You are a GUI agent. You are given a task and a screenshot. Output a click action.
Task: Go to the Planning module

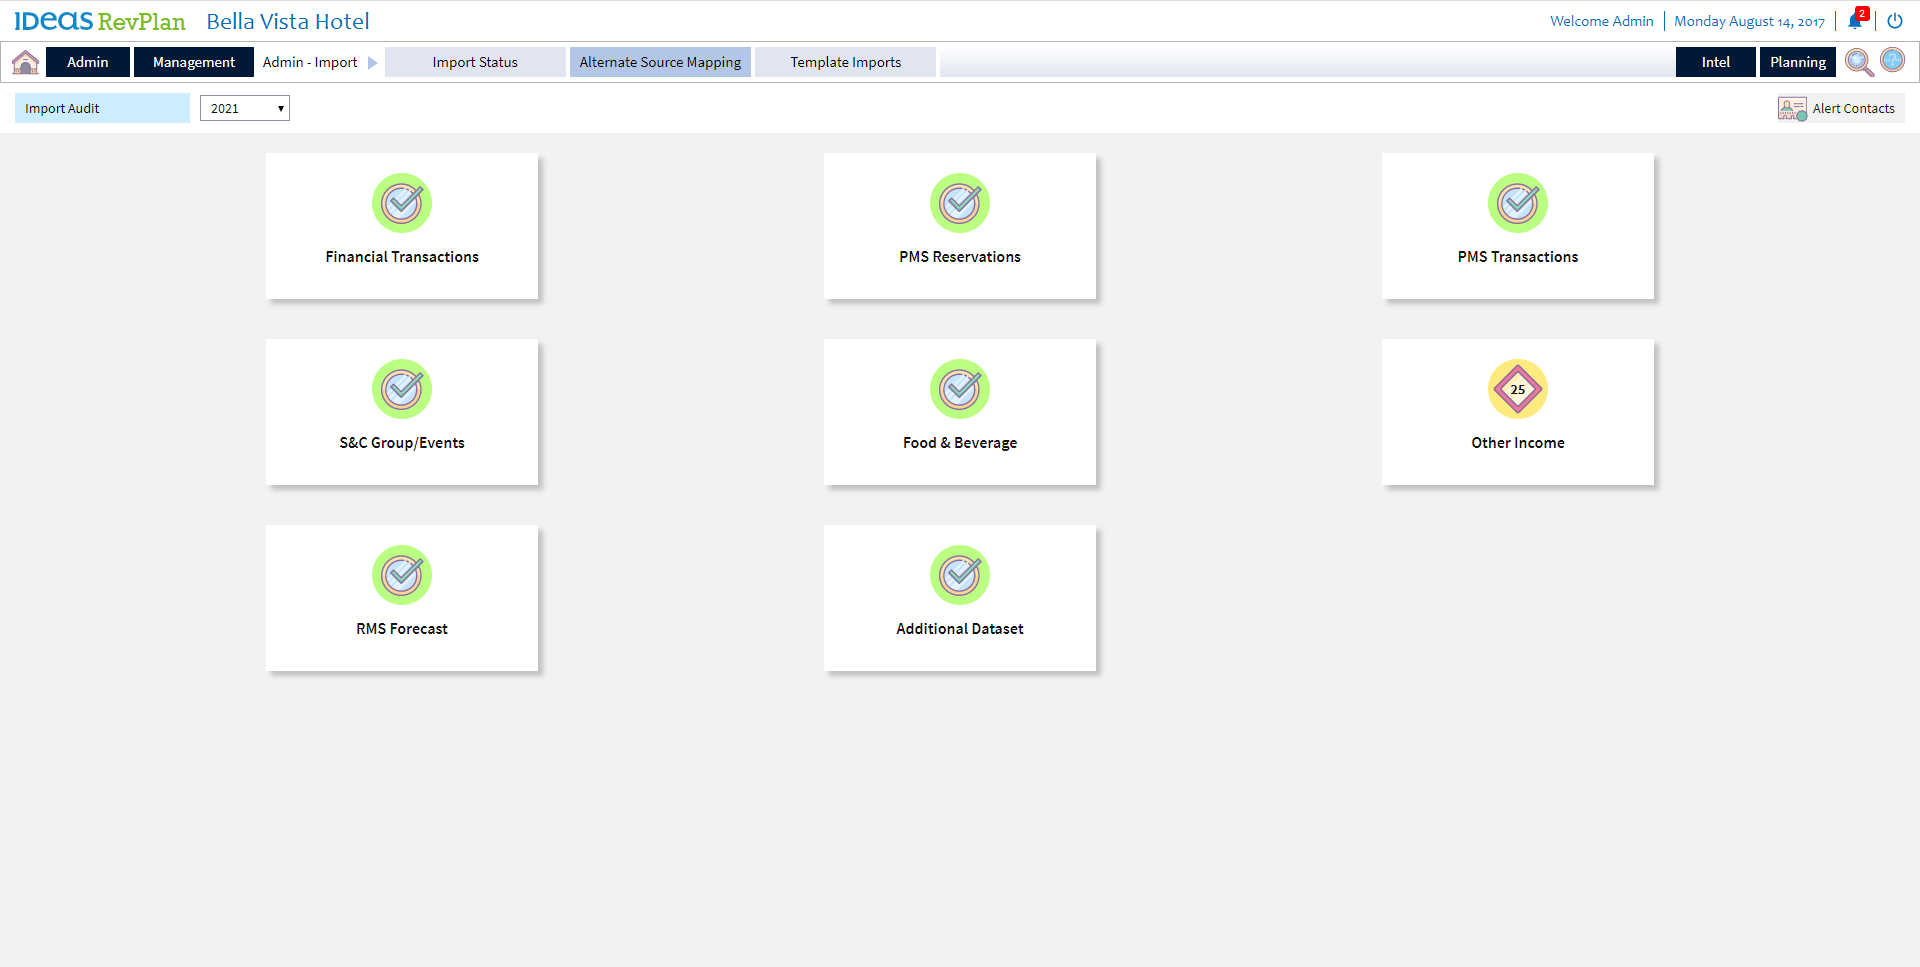(x=1797, y=62)
